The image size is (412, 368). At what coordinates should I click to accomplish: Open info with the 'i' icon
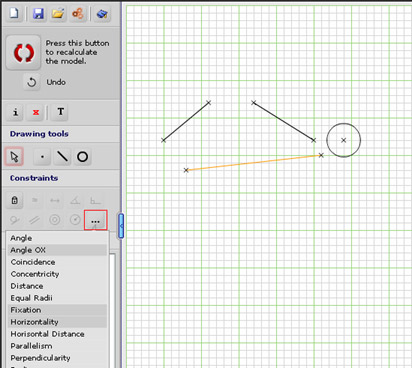(x=15, y=112)
